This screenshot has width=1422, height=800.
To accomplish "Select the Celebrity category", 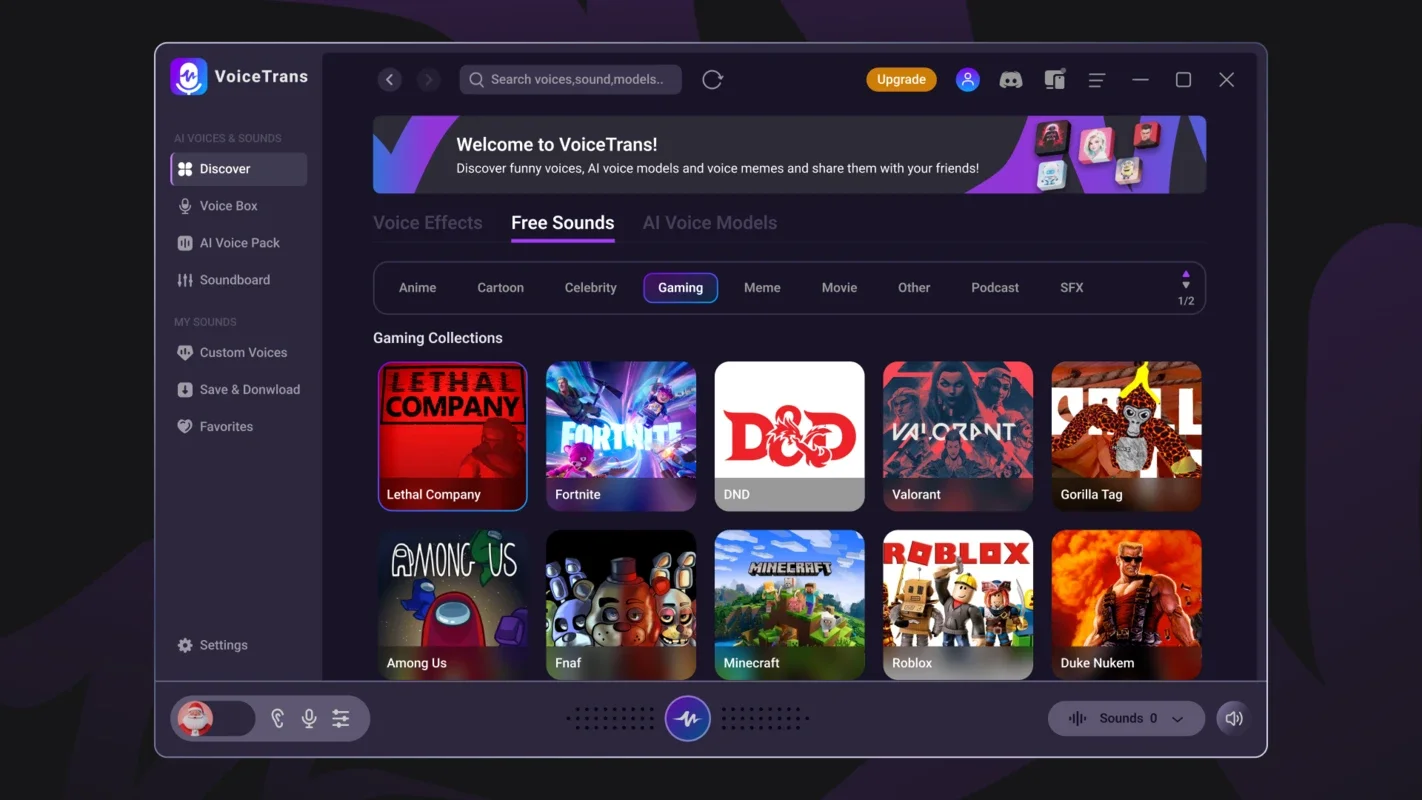I will (x=590, y=288).
